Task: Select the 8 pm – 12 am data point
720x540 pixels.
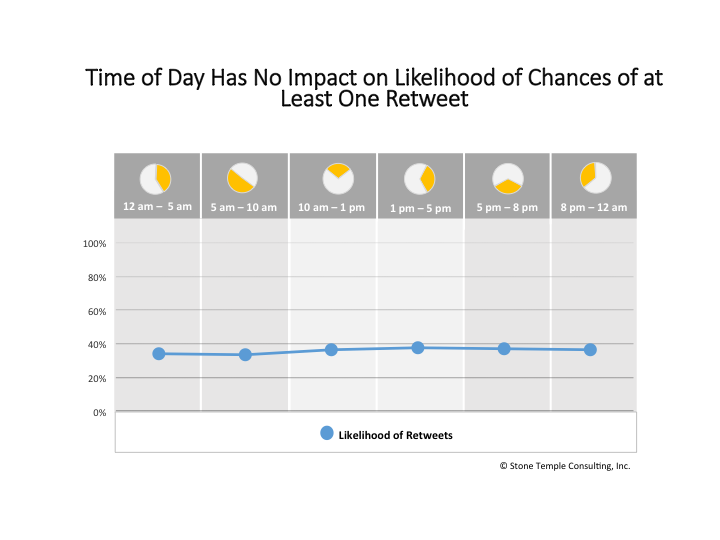Action: pyautogui.click(x=590, y=349)
